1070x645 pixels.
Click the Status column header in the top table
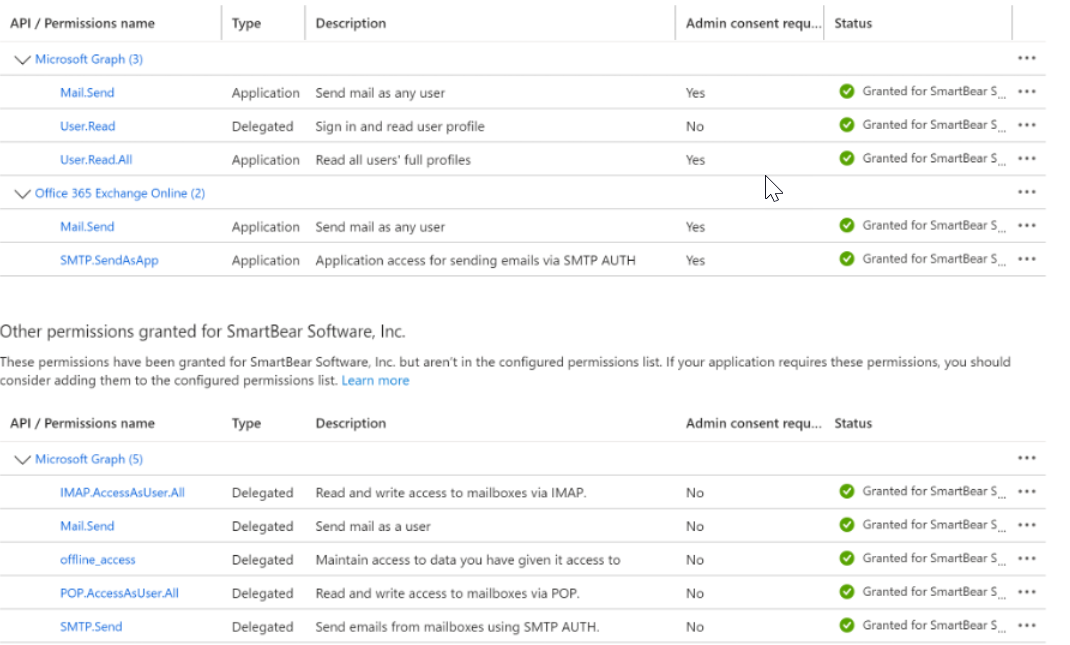[x=853, y=23]
